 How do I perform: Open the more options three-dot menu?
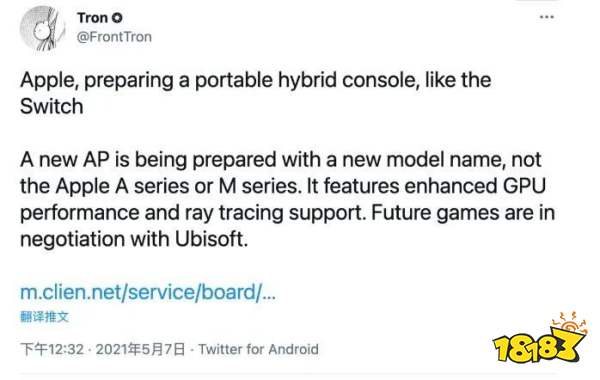(547, 17)
